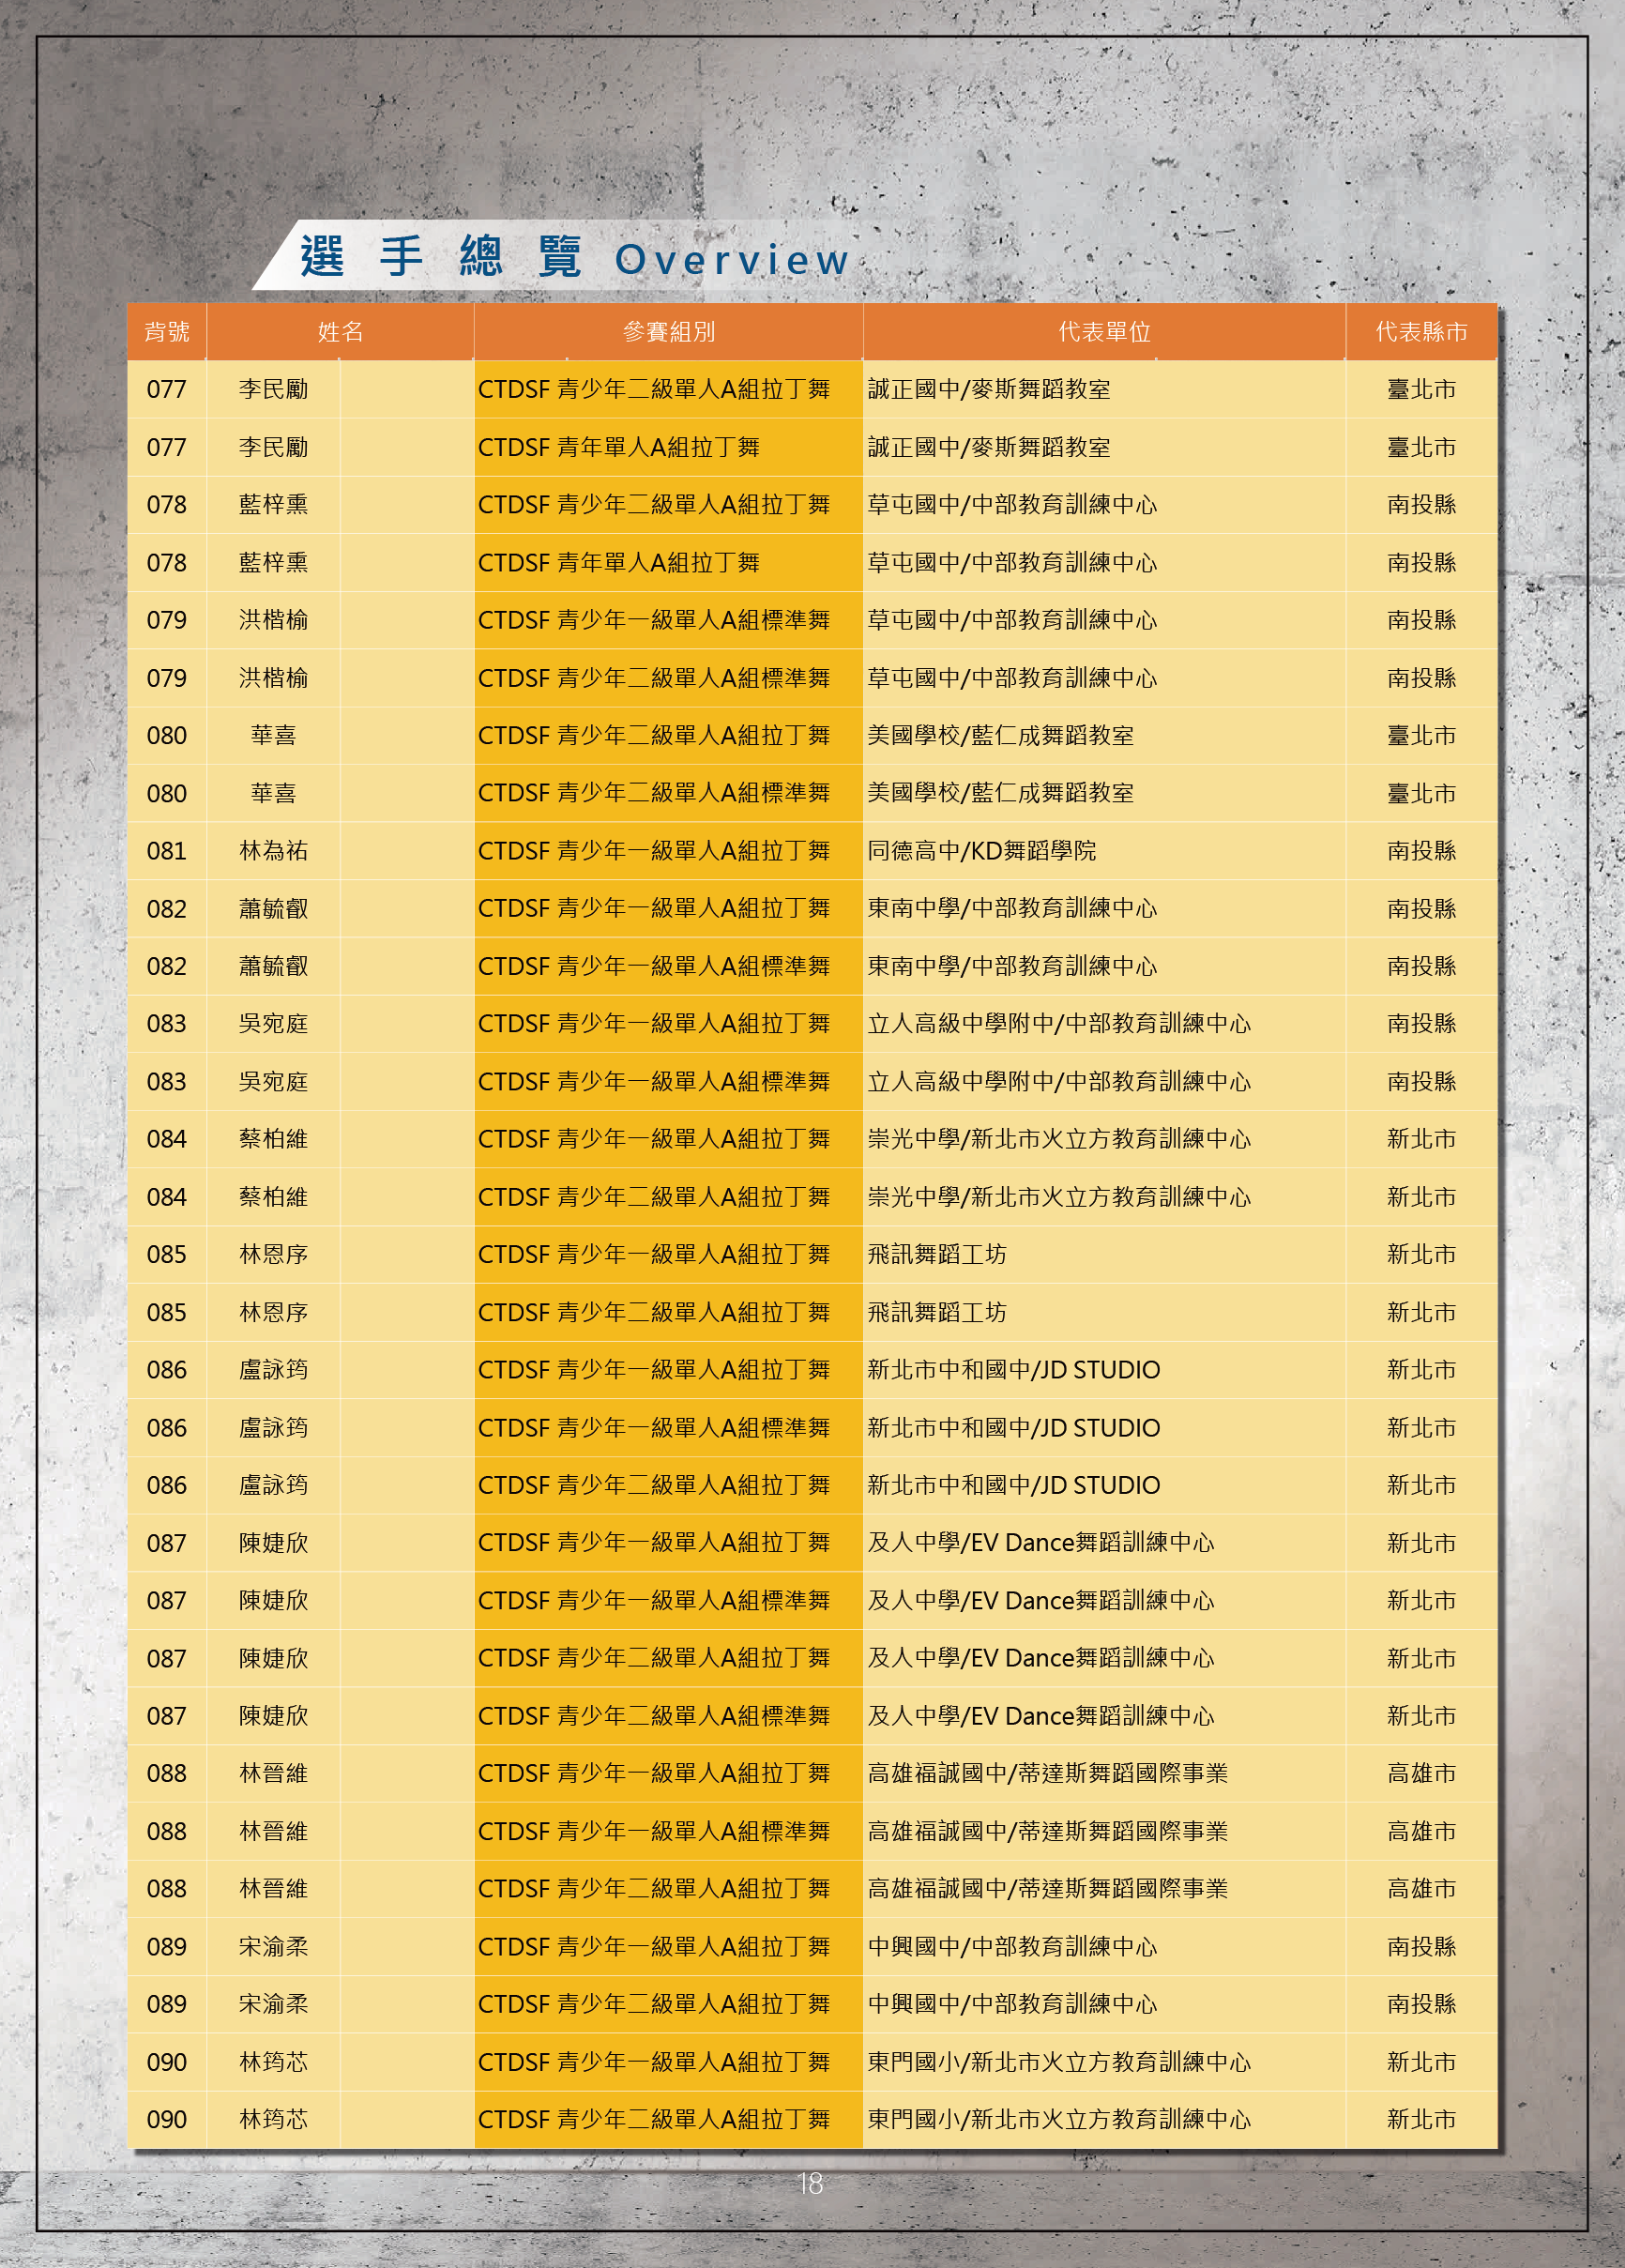Click bib 087 in the 二級拉丁舞 row

click(167, 1659)
